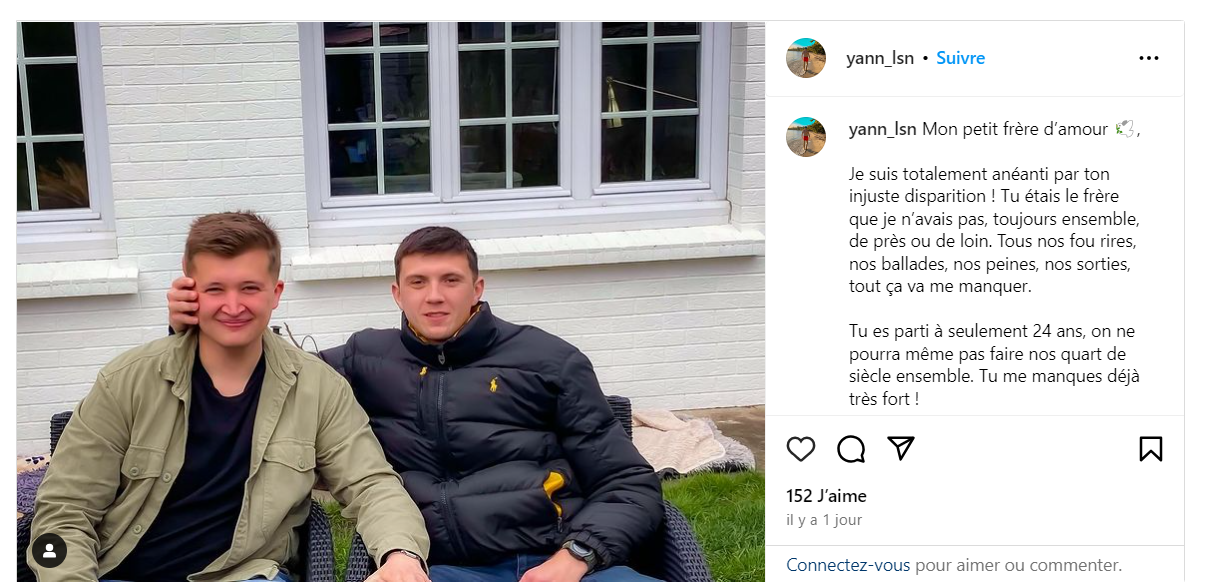View the 152 J'aime likes list
The width and height of the screenshot is (1205, 582).
826,496
